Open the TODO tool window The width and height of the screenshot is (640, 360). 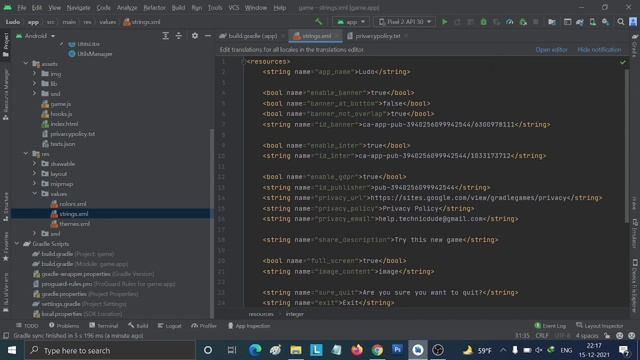[27, 326]
